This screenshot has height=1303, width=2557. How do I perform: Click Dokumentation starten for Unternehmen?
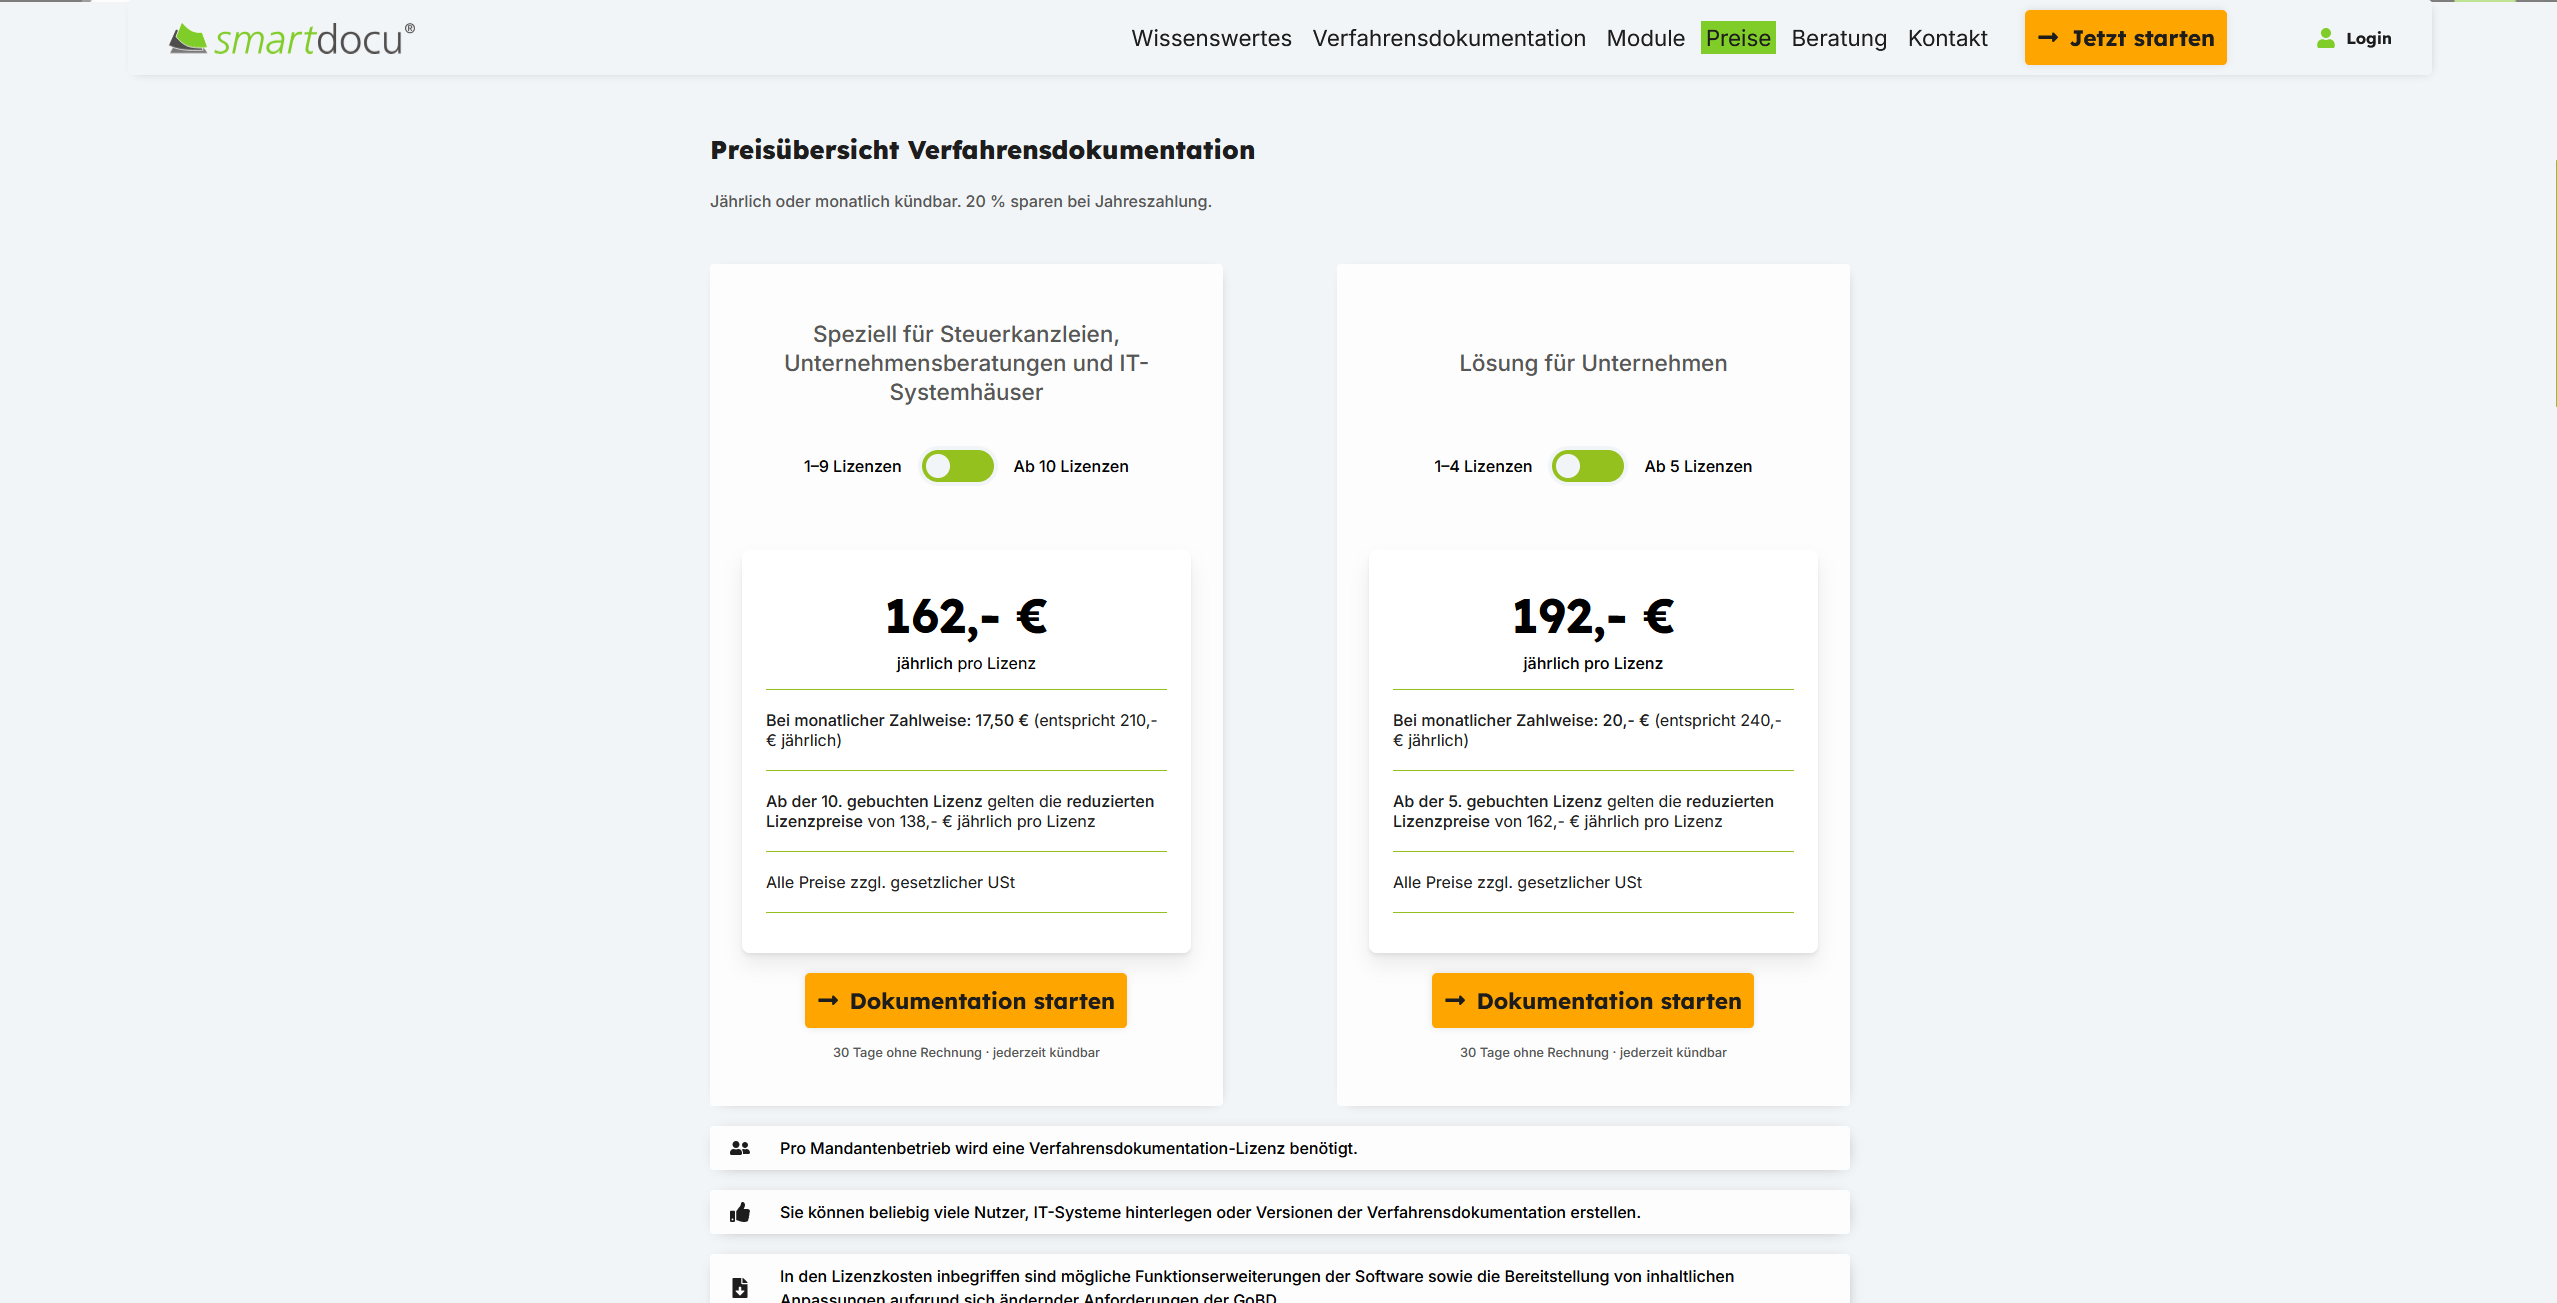1592,1000
